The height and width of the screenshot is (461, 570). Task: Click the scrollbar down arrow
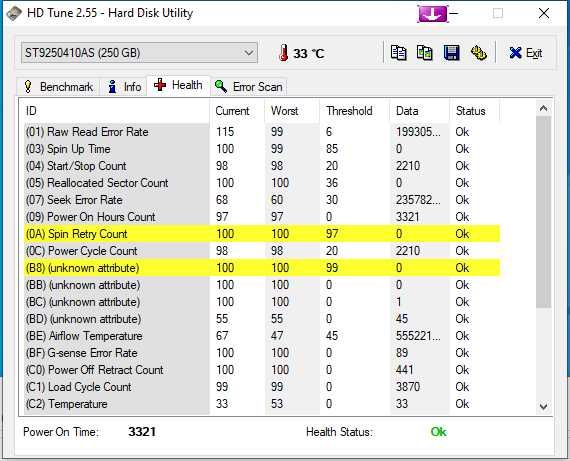pyautogui.click(x=543, y=406)
